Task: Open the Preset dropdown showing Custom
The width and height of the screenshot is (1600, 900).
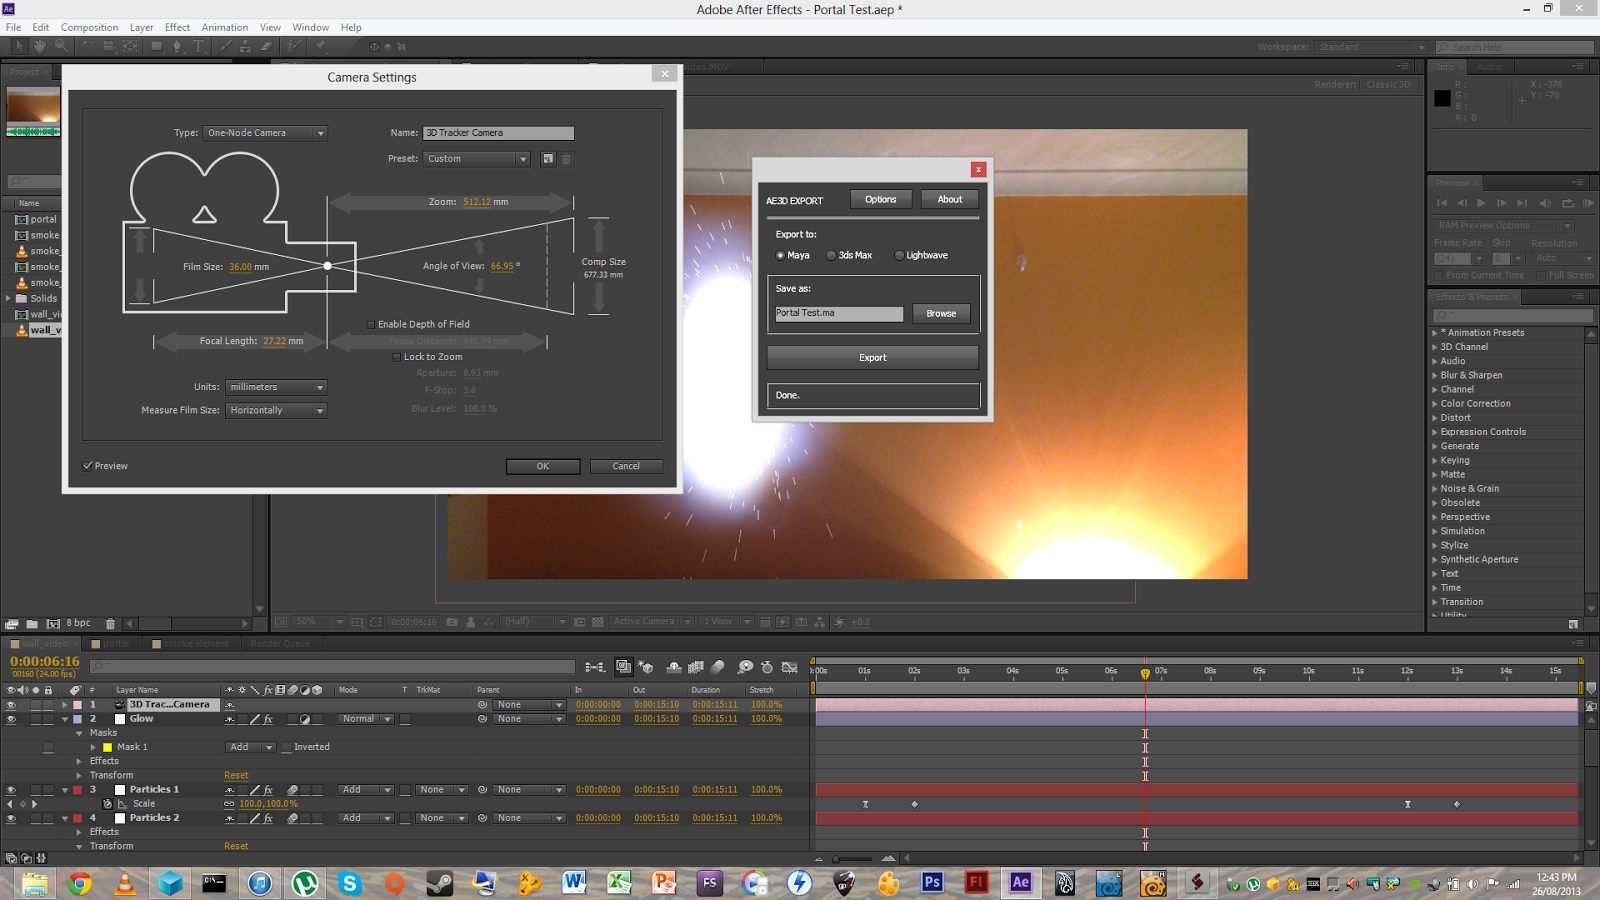Action: point(476,159)
